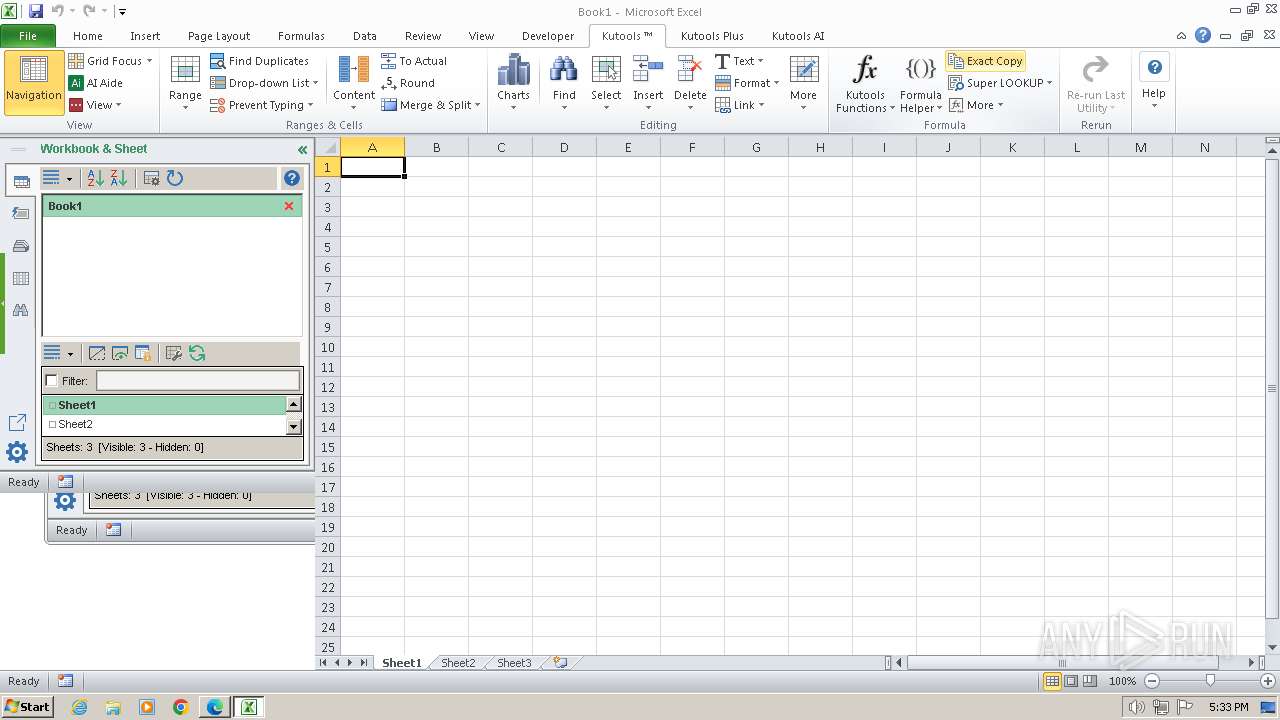This screenshot has height=720, width=1280.
Task: Toggle the macro record status bar icon
Action: click(x=65, y=681)
